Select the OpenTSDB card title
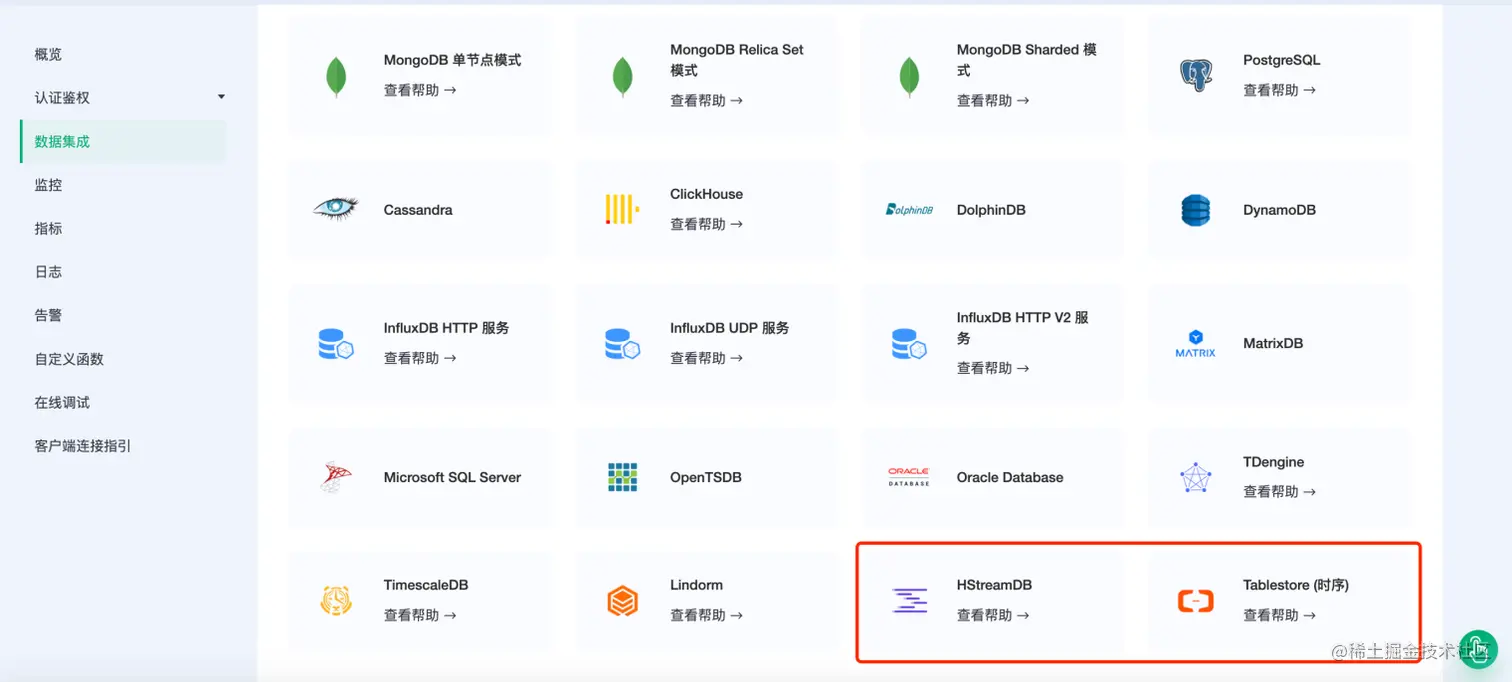 click(x=706, y=477)
